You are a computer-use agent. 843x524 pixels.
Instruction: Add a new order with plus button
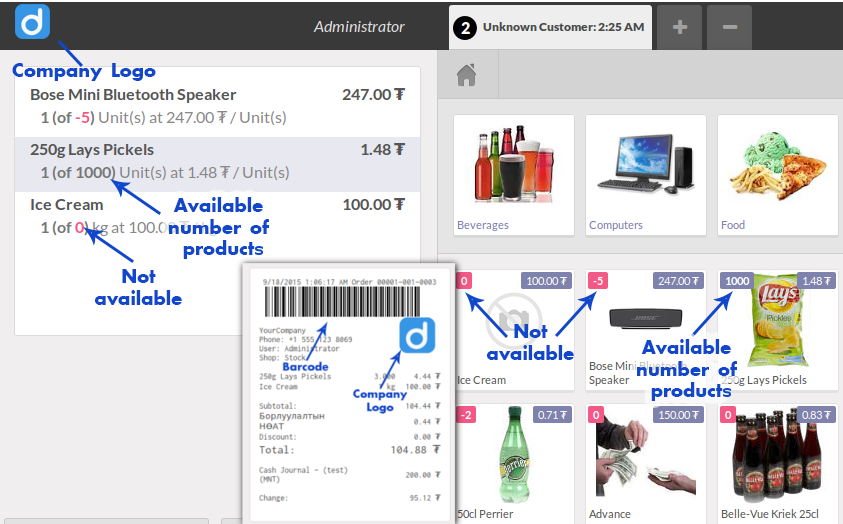coord(680,27)
